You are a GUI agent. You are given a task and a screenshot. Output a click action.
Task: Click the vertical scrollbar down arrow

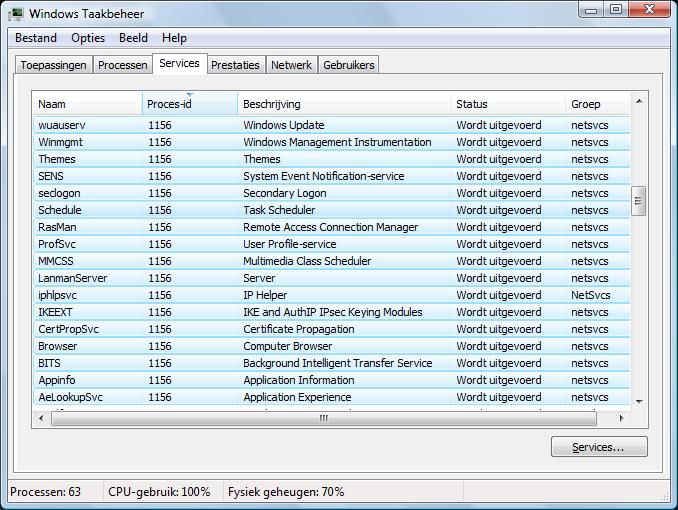(x=639, y=402)
